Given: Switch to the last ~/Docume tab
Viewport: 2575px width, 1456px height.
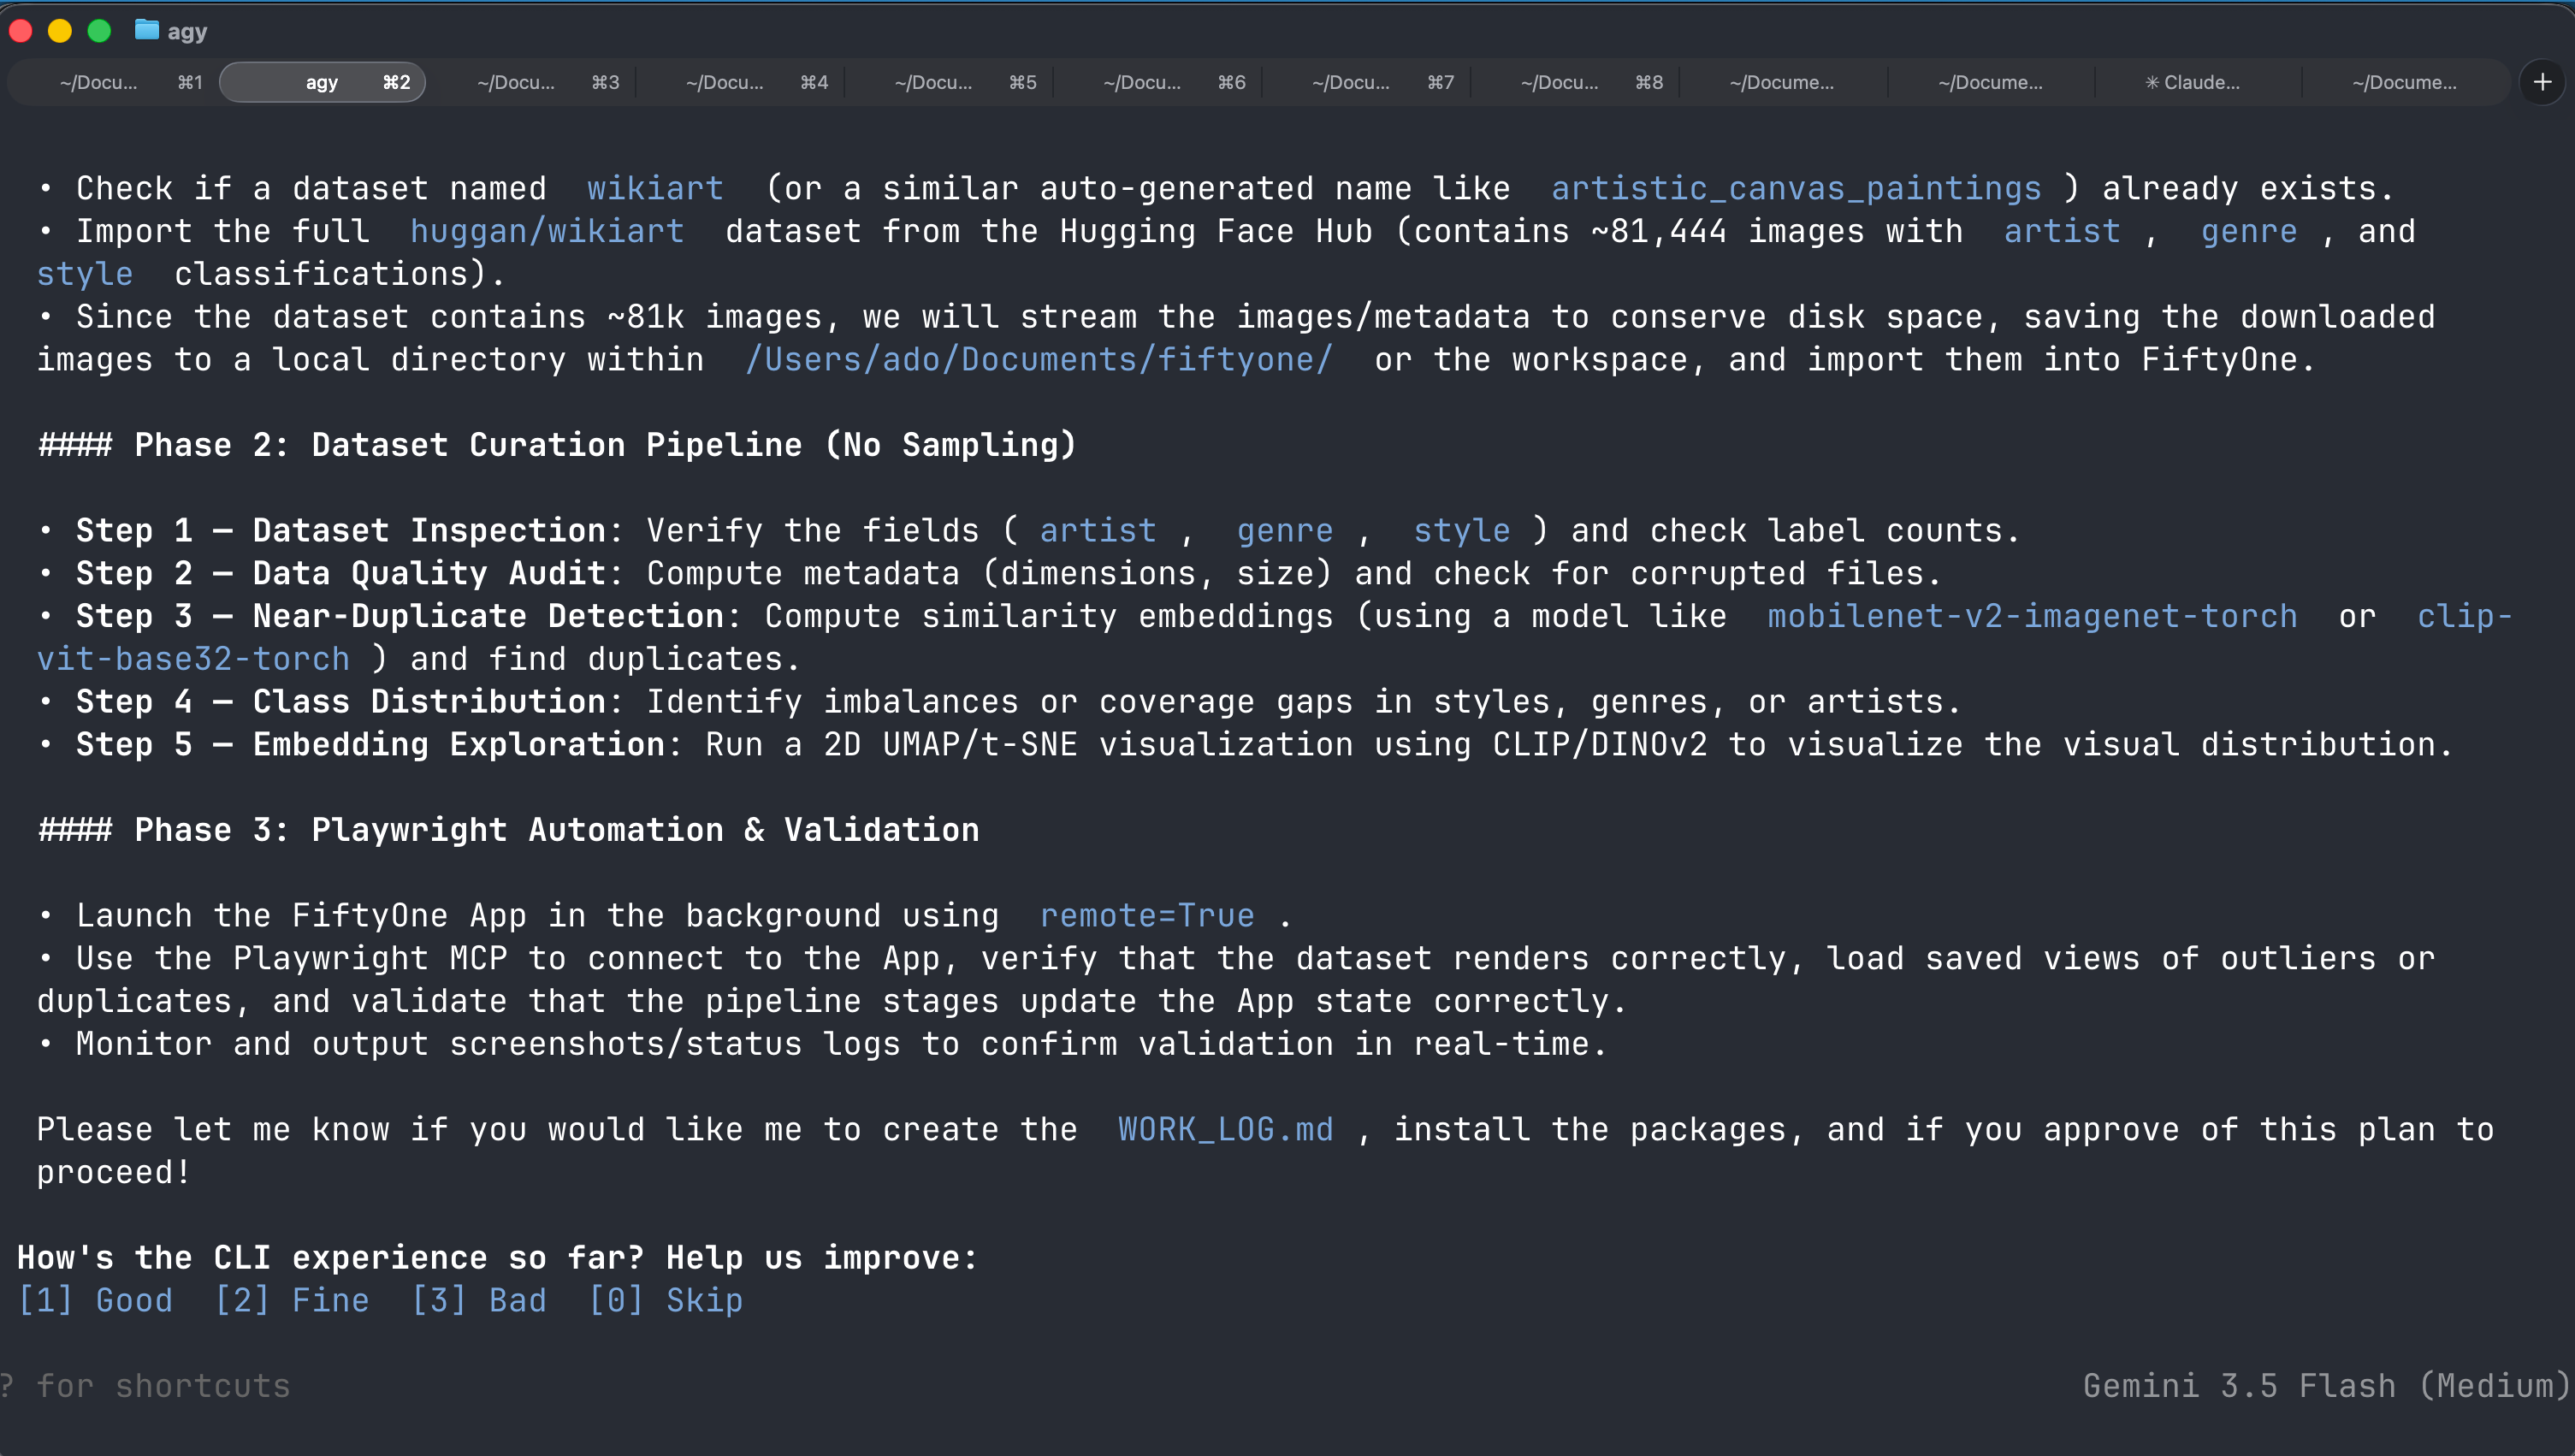Looking at the screenshot, I should coord(2403,82).
